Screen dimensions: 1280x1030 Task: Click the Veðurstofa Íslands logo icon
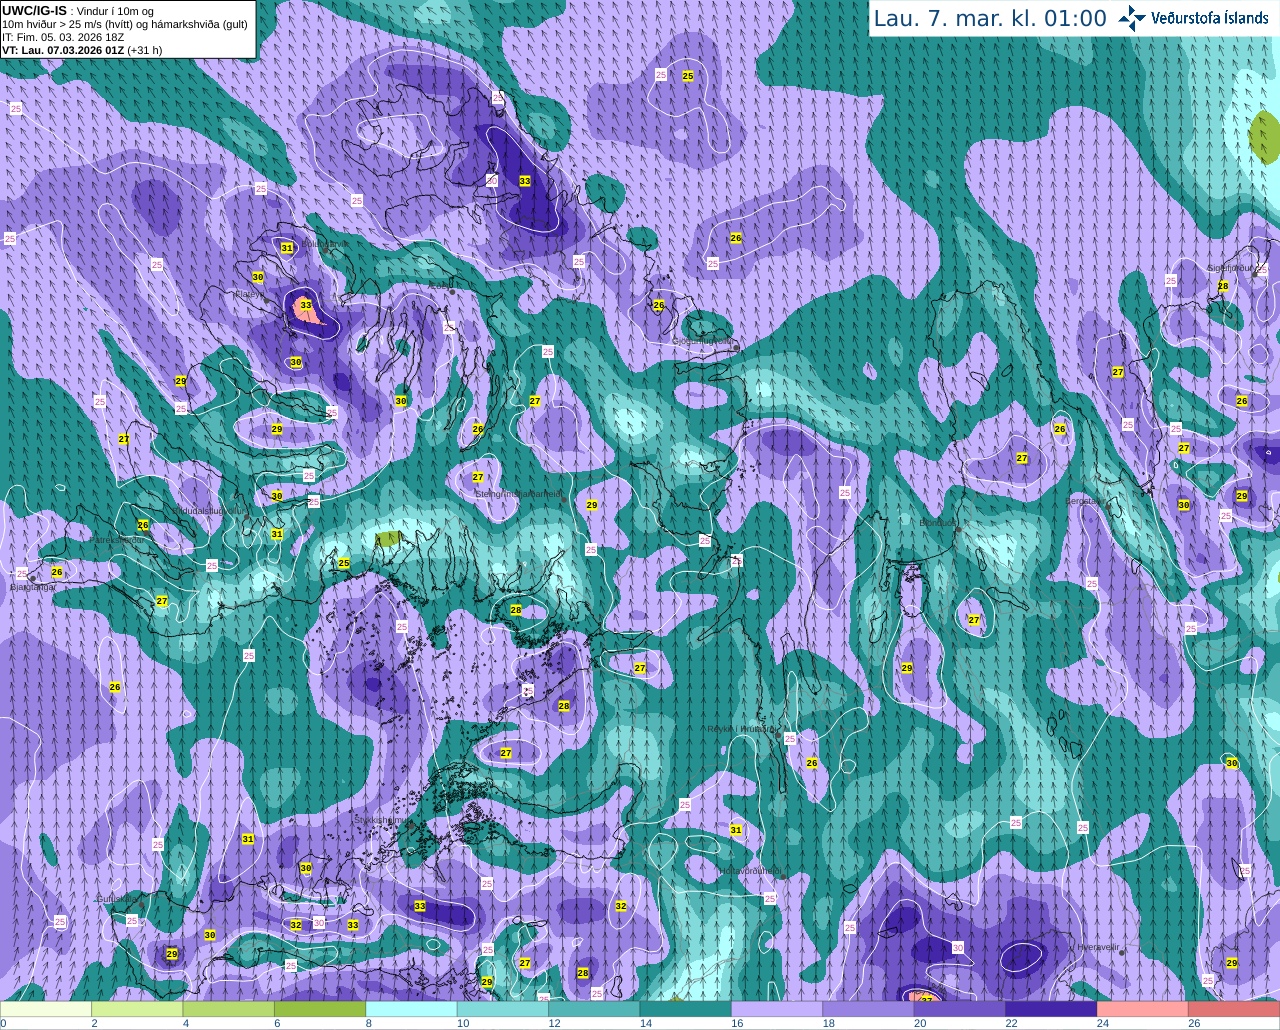pyautogui.click(x=1131, y=18)
